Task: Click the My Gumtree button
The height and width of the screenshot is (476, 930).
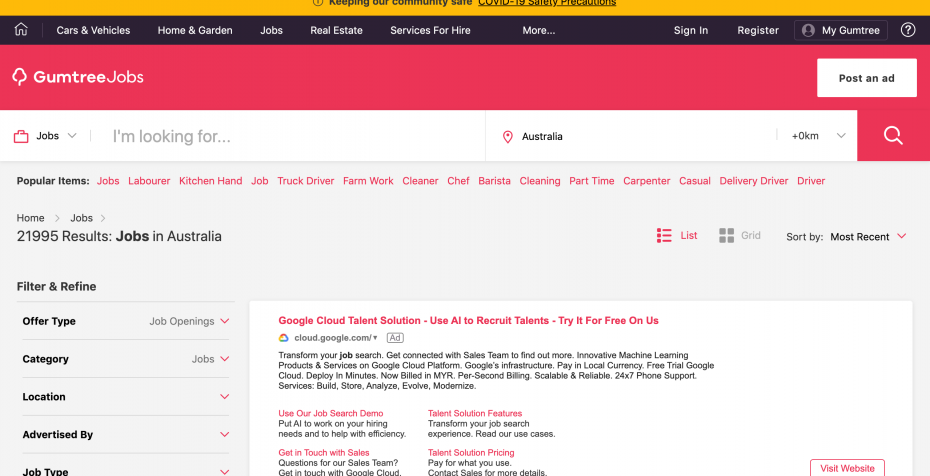Action: 840,30
